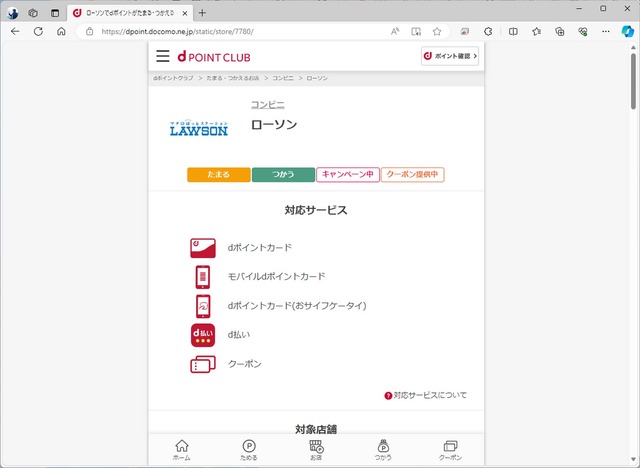Click the Read aloud icon in address bar
The image size is (640, 468).
[395, 31]
